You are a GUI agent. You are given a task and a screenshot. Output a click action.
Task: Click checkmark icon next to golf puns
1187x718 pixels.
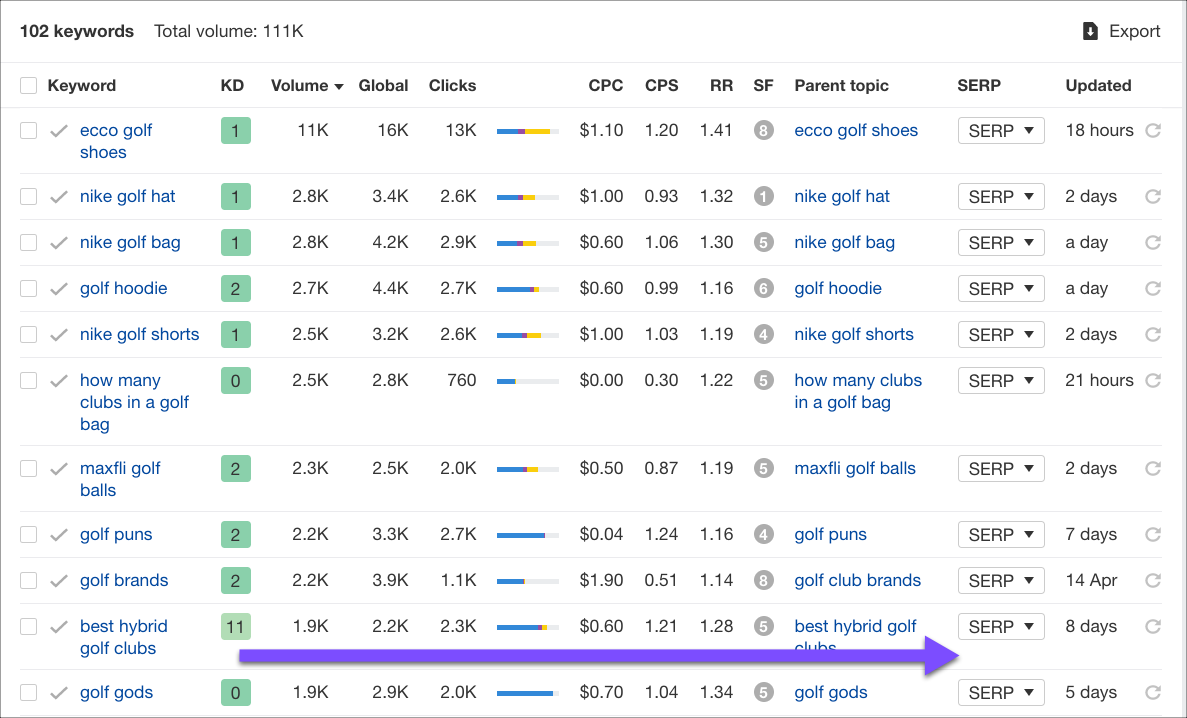59,535
